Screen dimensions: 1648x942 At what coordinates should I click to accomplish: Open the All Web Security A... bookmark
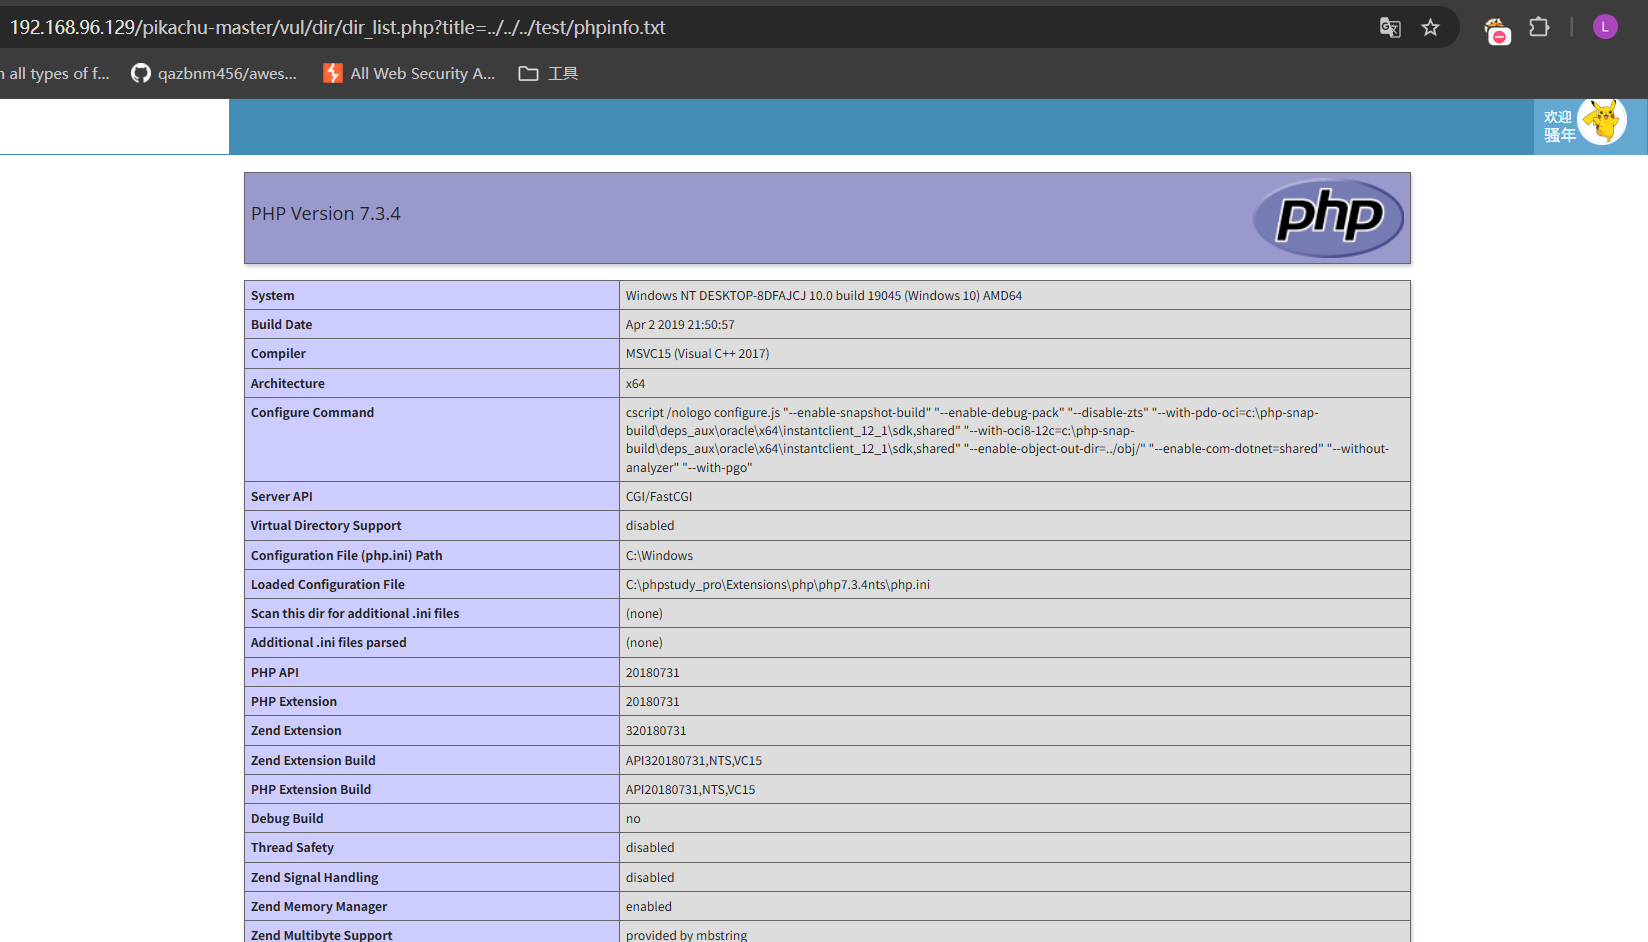409,73
